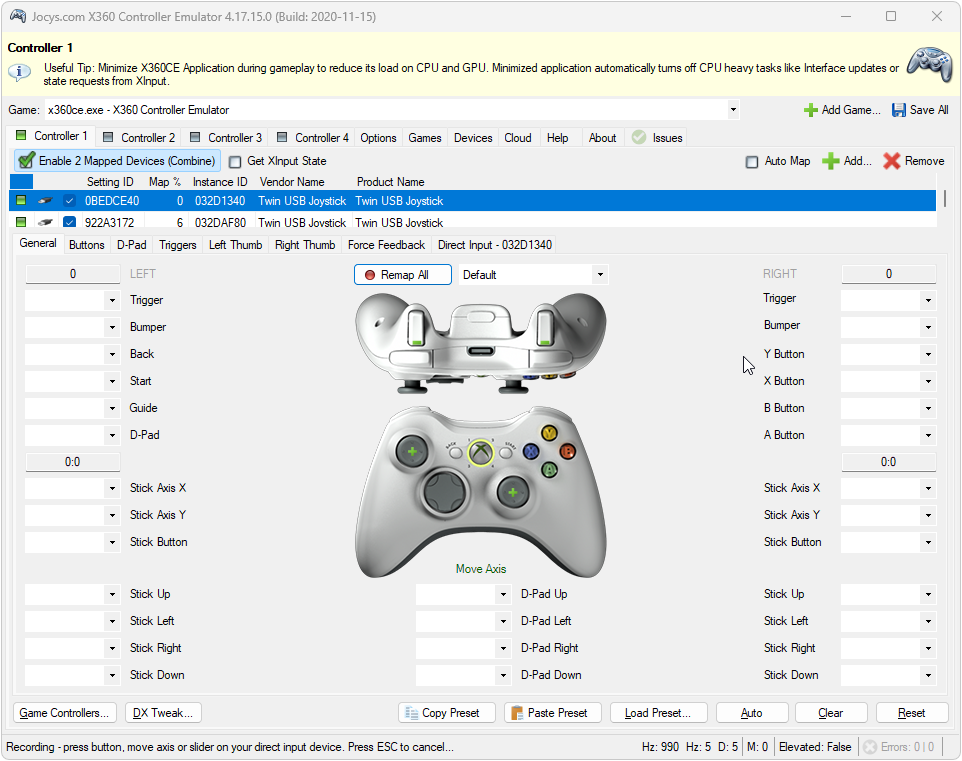Click the Y button on the controller image
The height and width of the screenshot is (761, 962).
[x=549, y=433]
